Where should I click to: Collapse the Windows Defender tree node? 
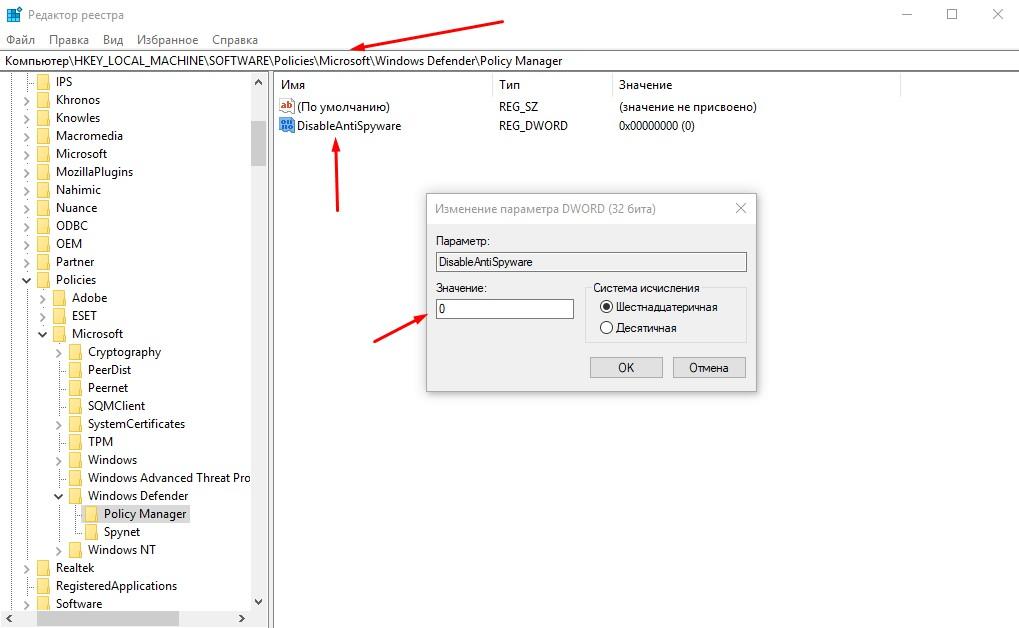[x=58, y=496]
